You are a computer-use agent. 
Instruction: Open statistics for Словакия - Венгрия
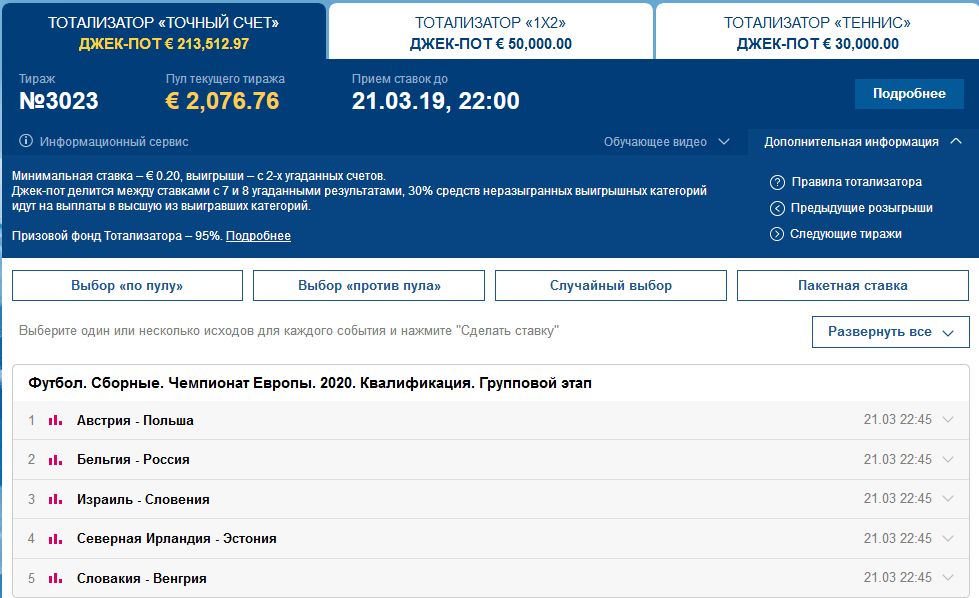point(54,578)
